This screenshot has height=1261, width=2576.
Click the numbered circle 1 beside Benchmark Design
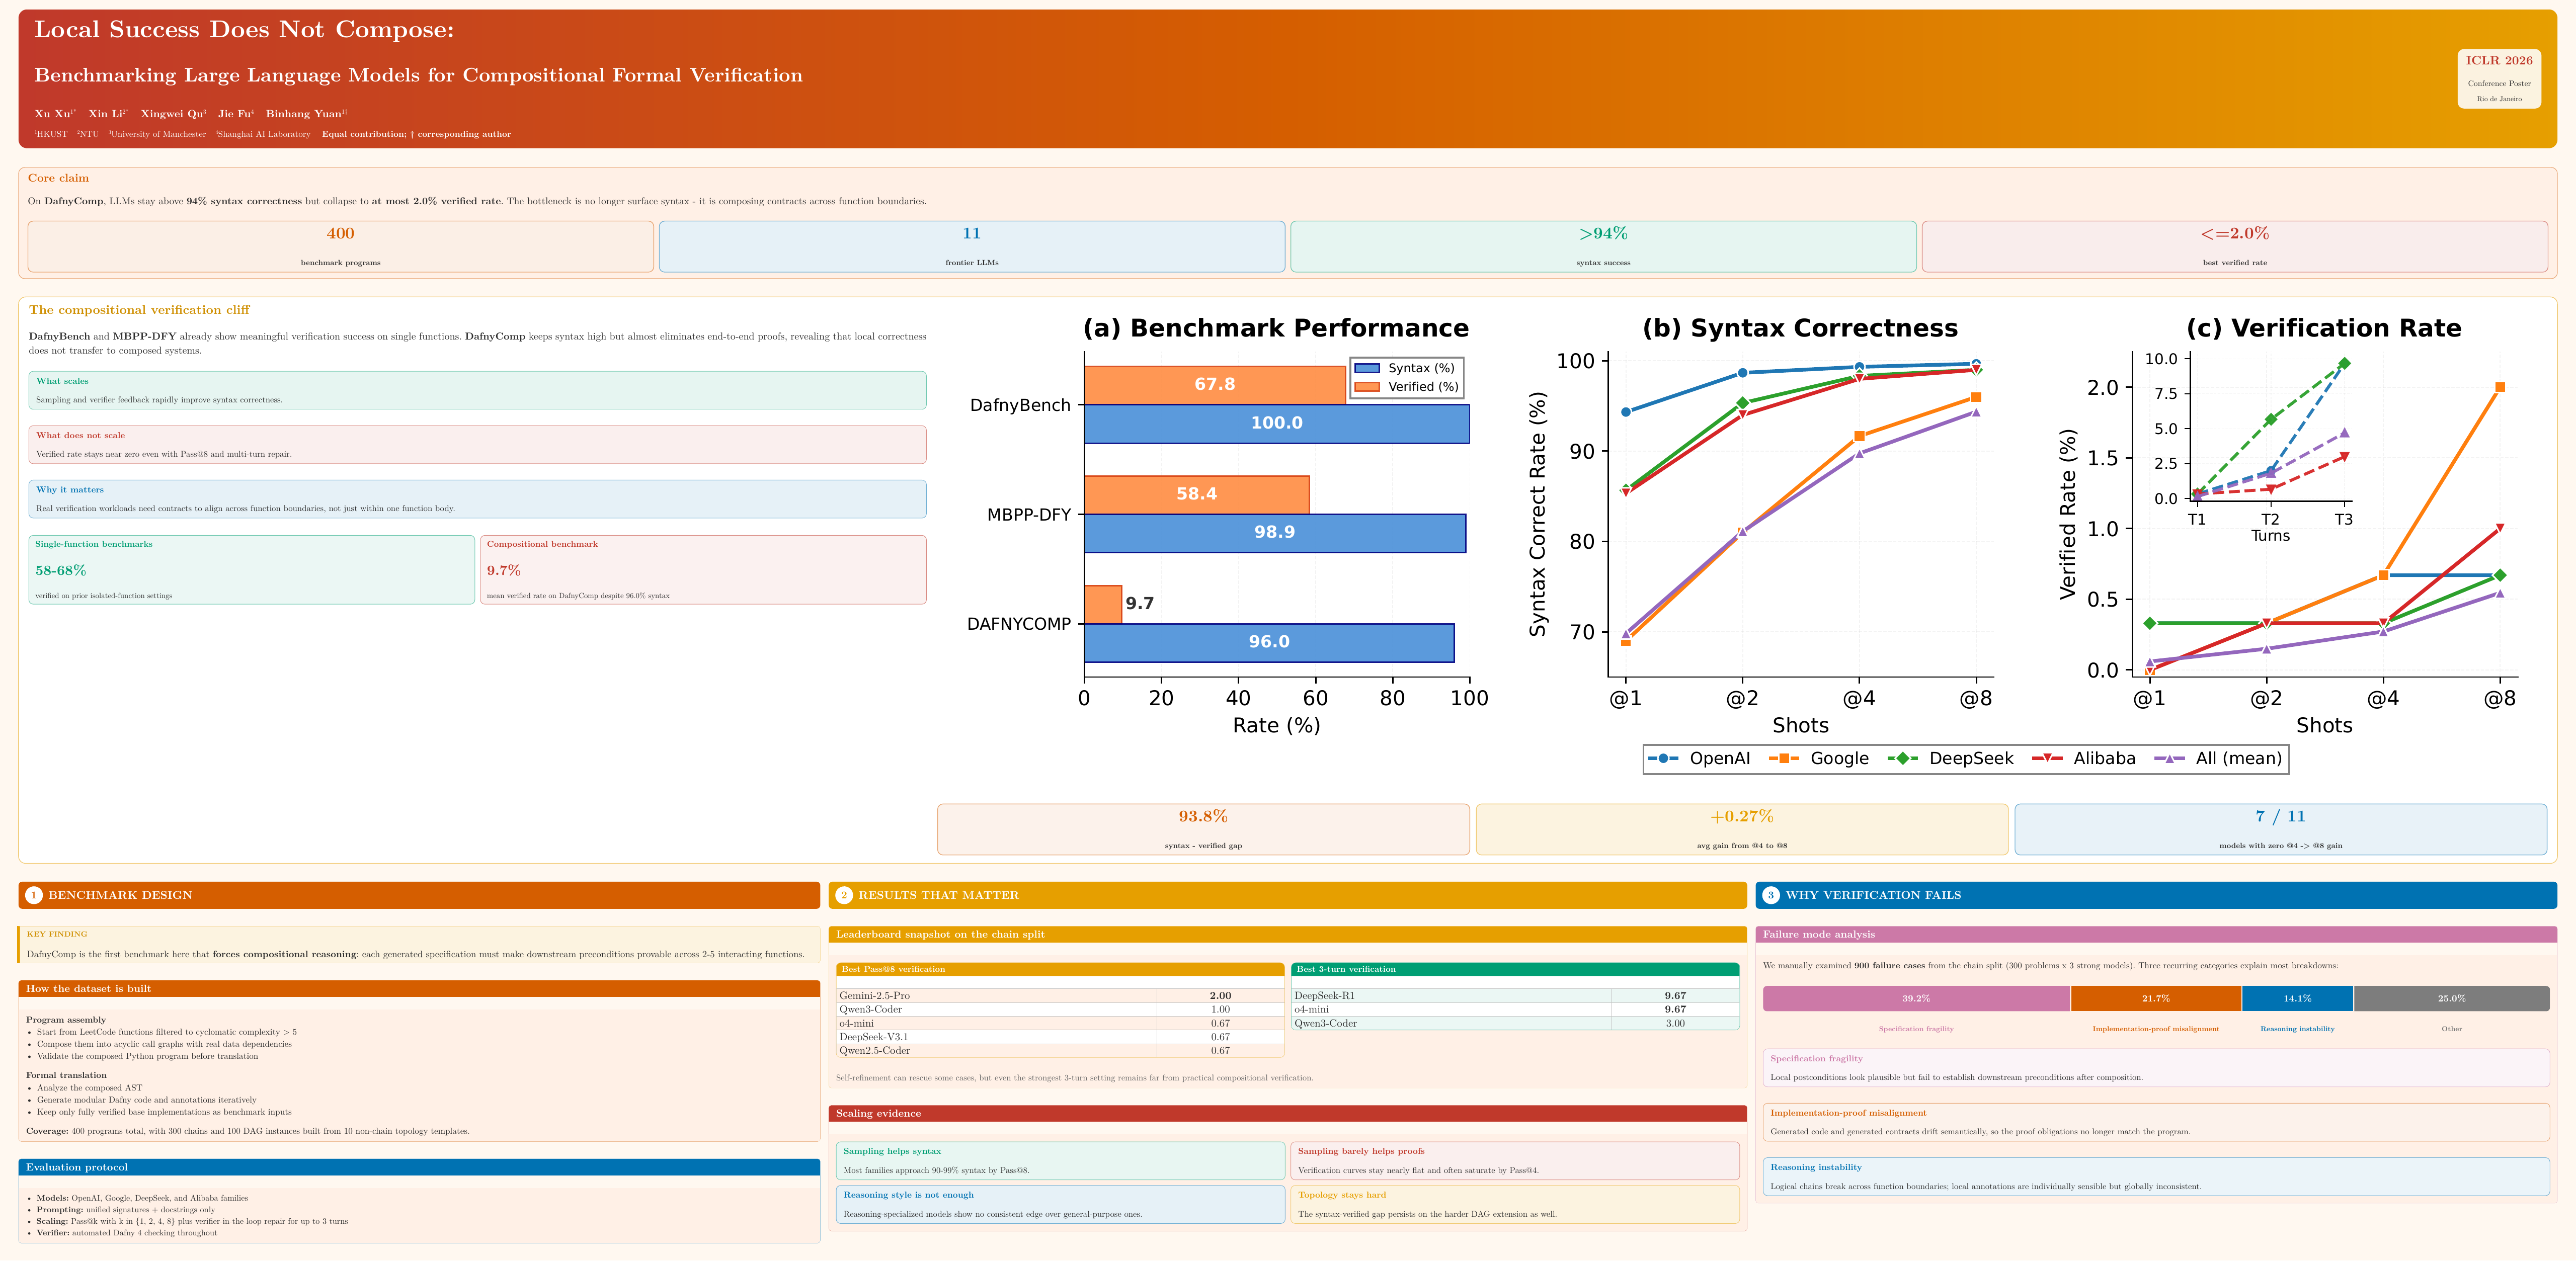pyautogui.click(x=34, y=895)
